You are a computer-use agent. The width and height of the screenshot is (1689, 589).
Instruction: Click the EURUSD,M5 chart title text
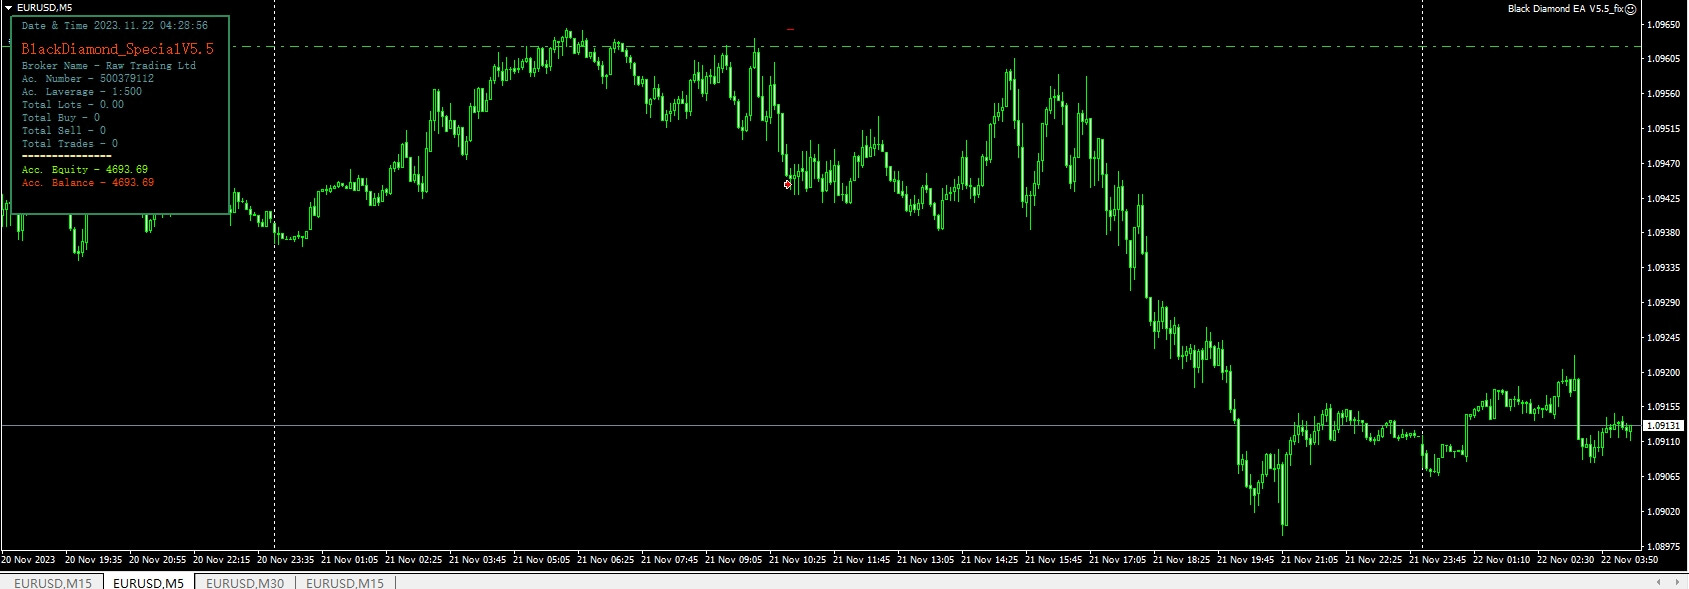click(44, 7)
